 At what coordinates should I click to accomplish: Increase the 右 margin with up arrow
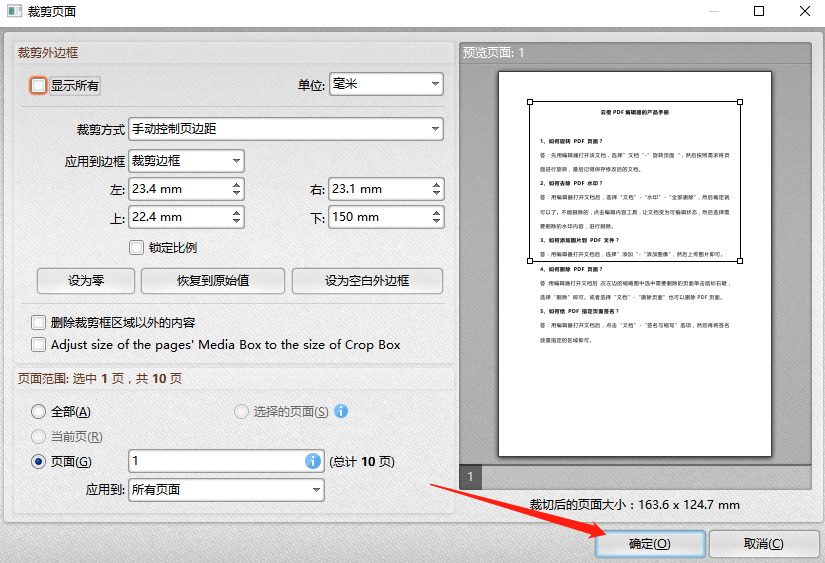(436, 185)
